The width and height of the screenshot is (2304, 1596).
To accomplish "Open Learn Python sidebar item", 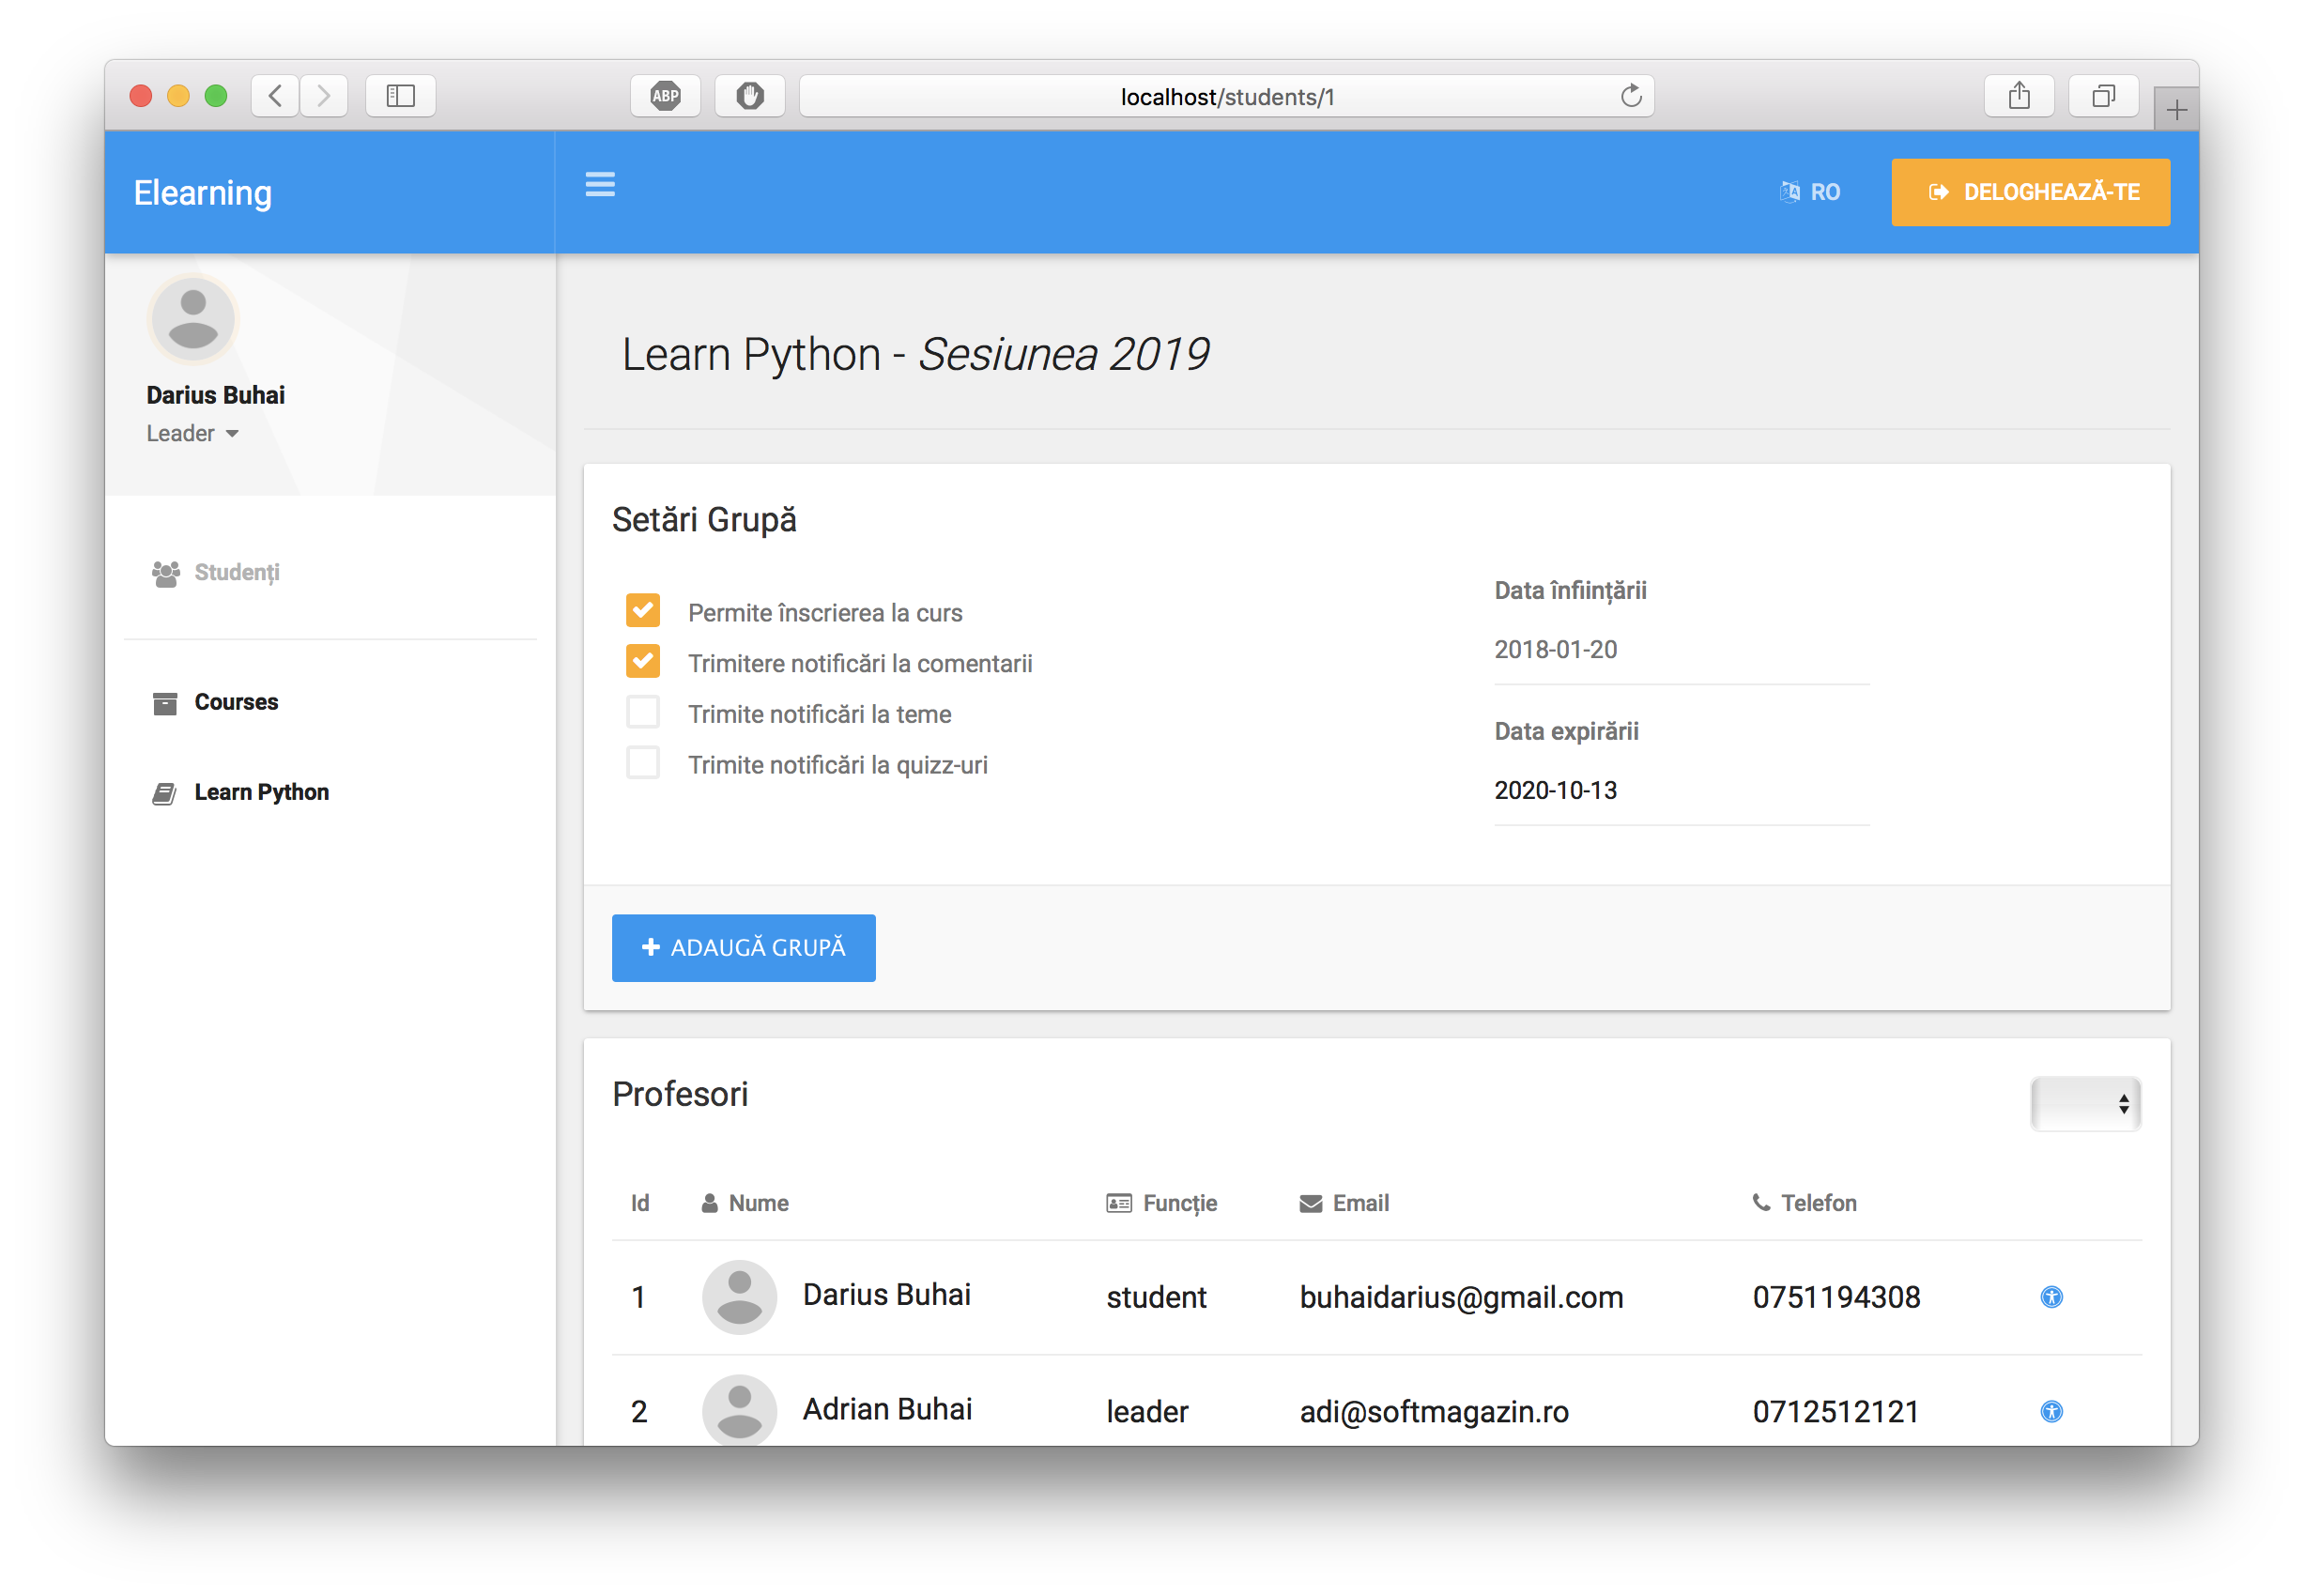I will tap(261, 792).
